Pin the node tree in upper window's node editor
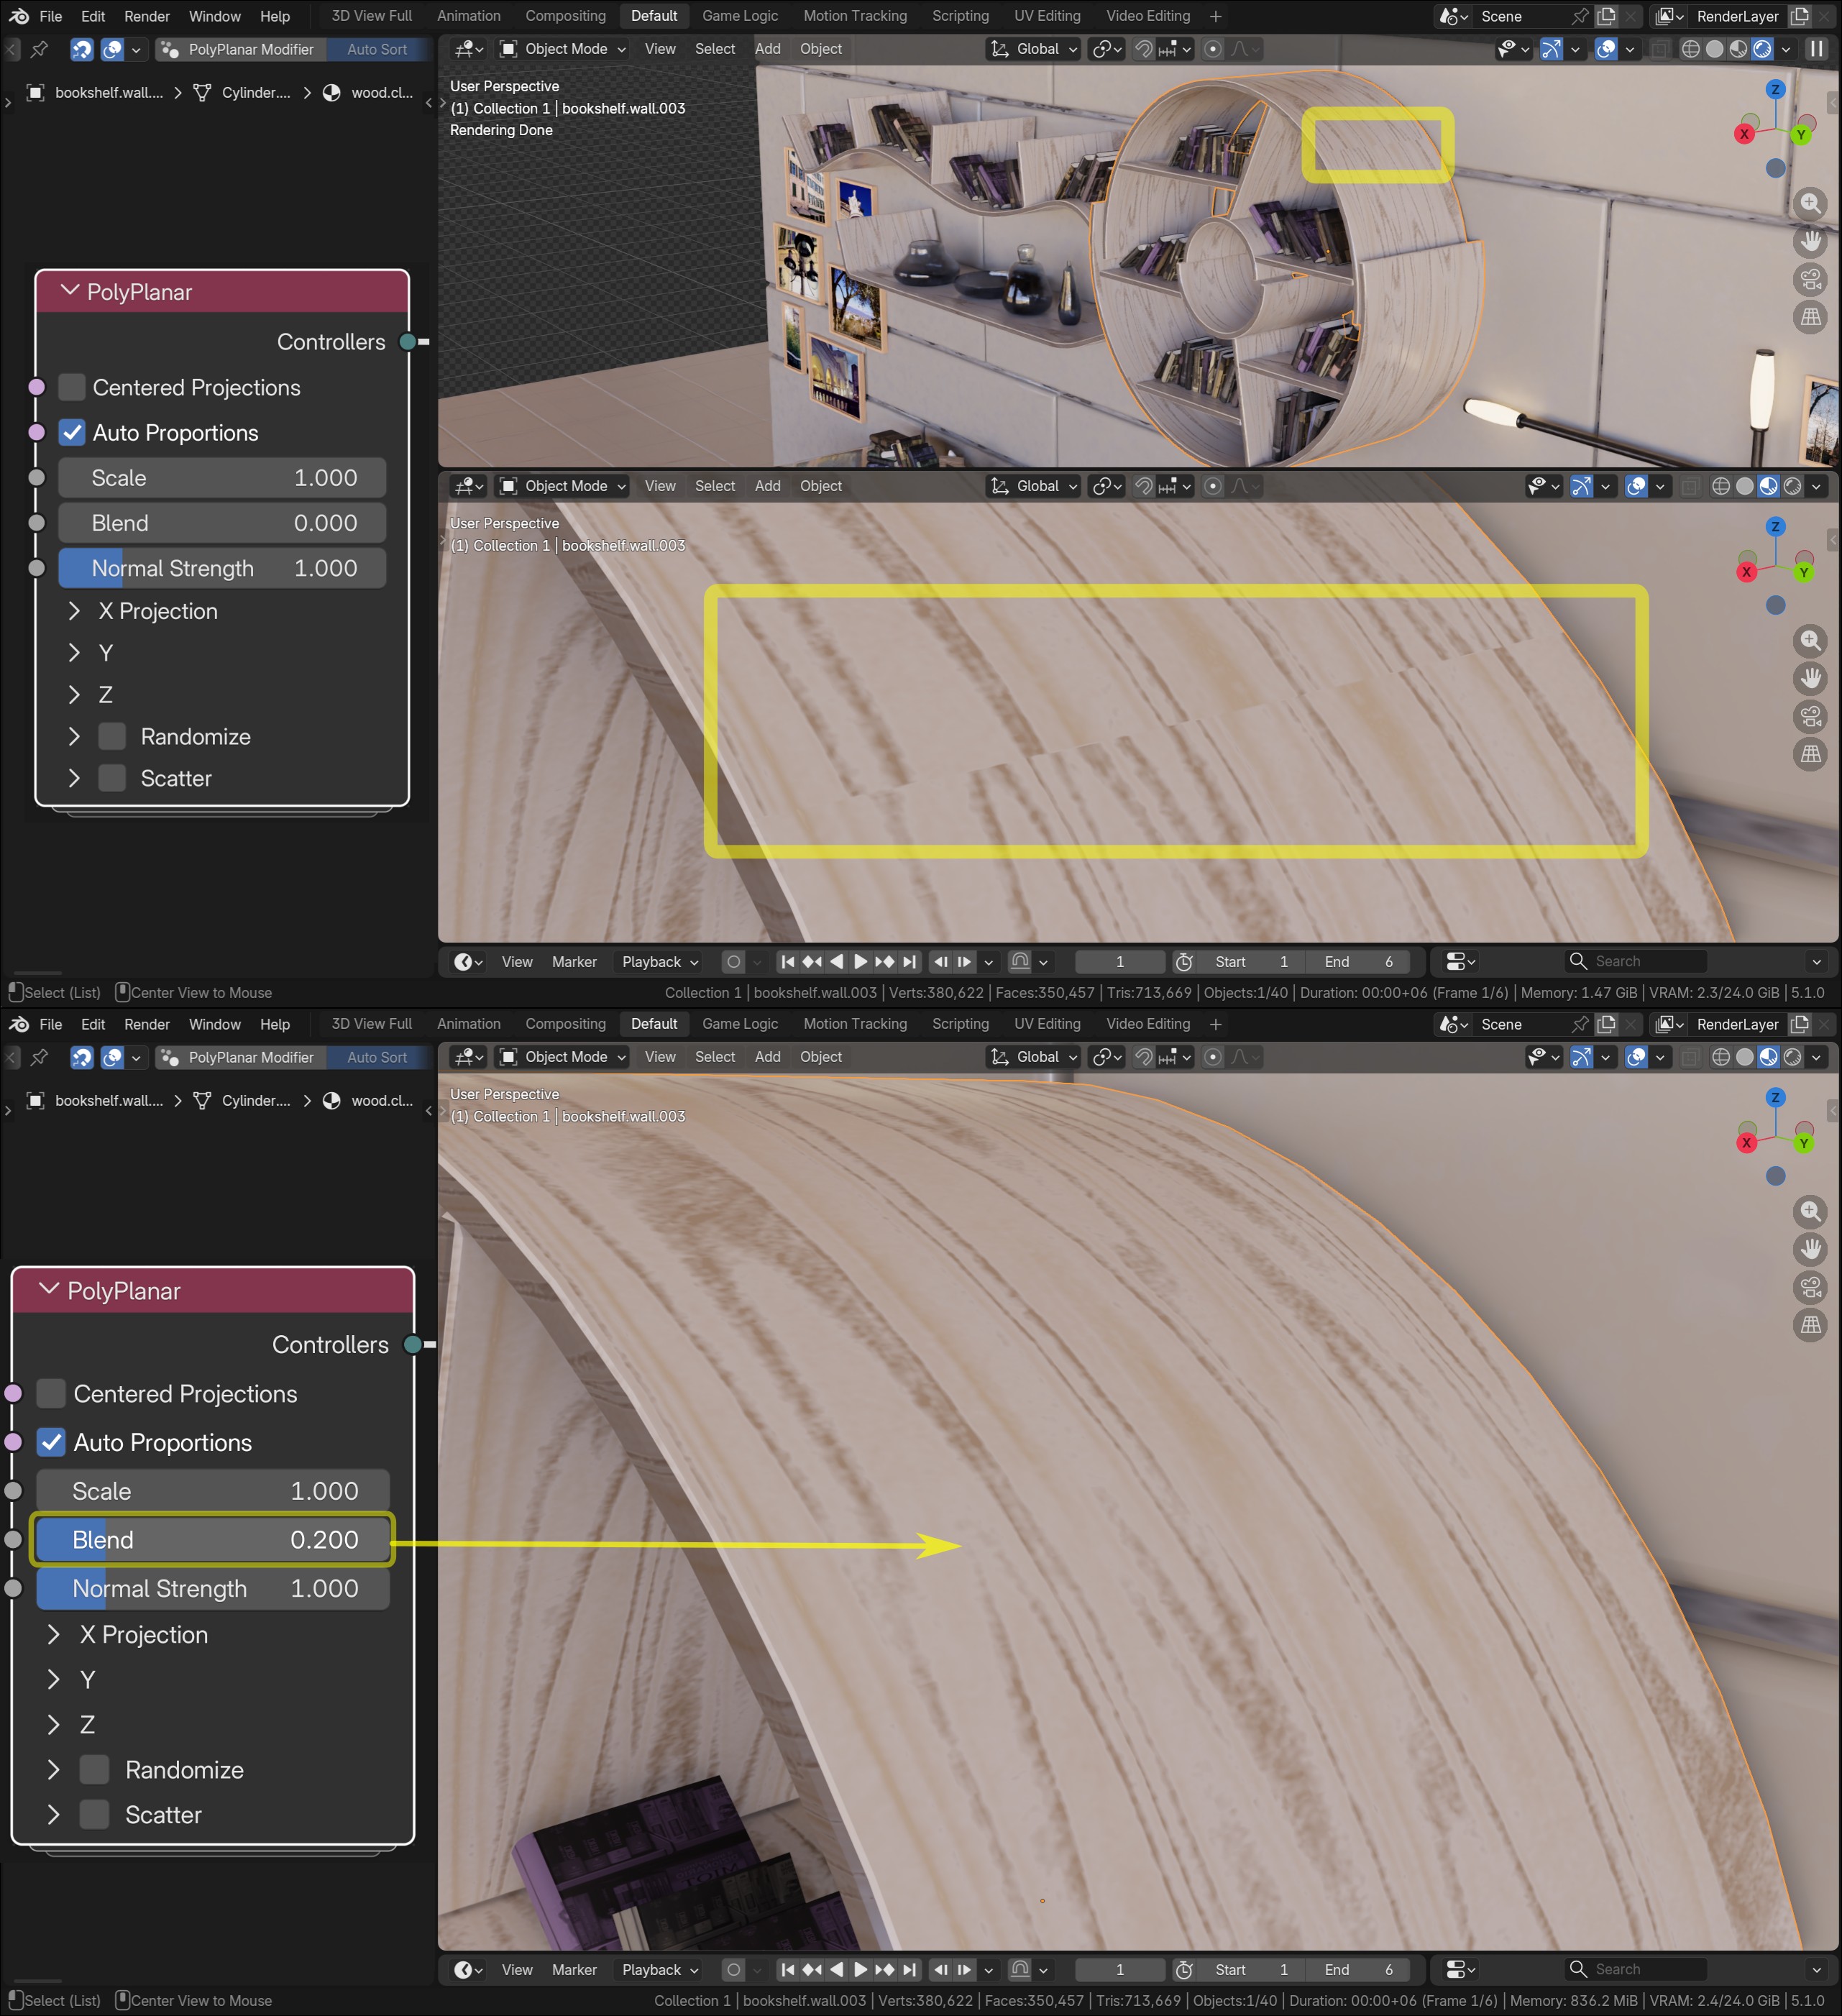This screenshot has height=2016, width=1842. tap(39, 49)
